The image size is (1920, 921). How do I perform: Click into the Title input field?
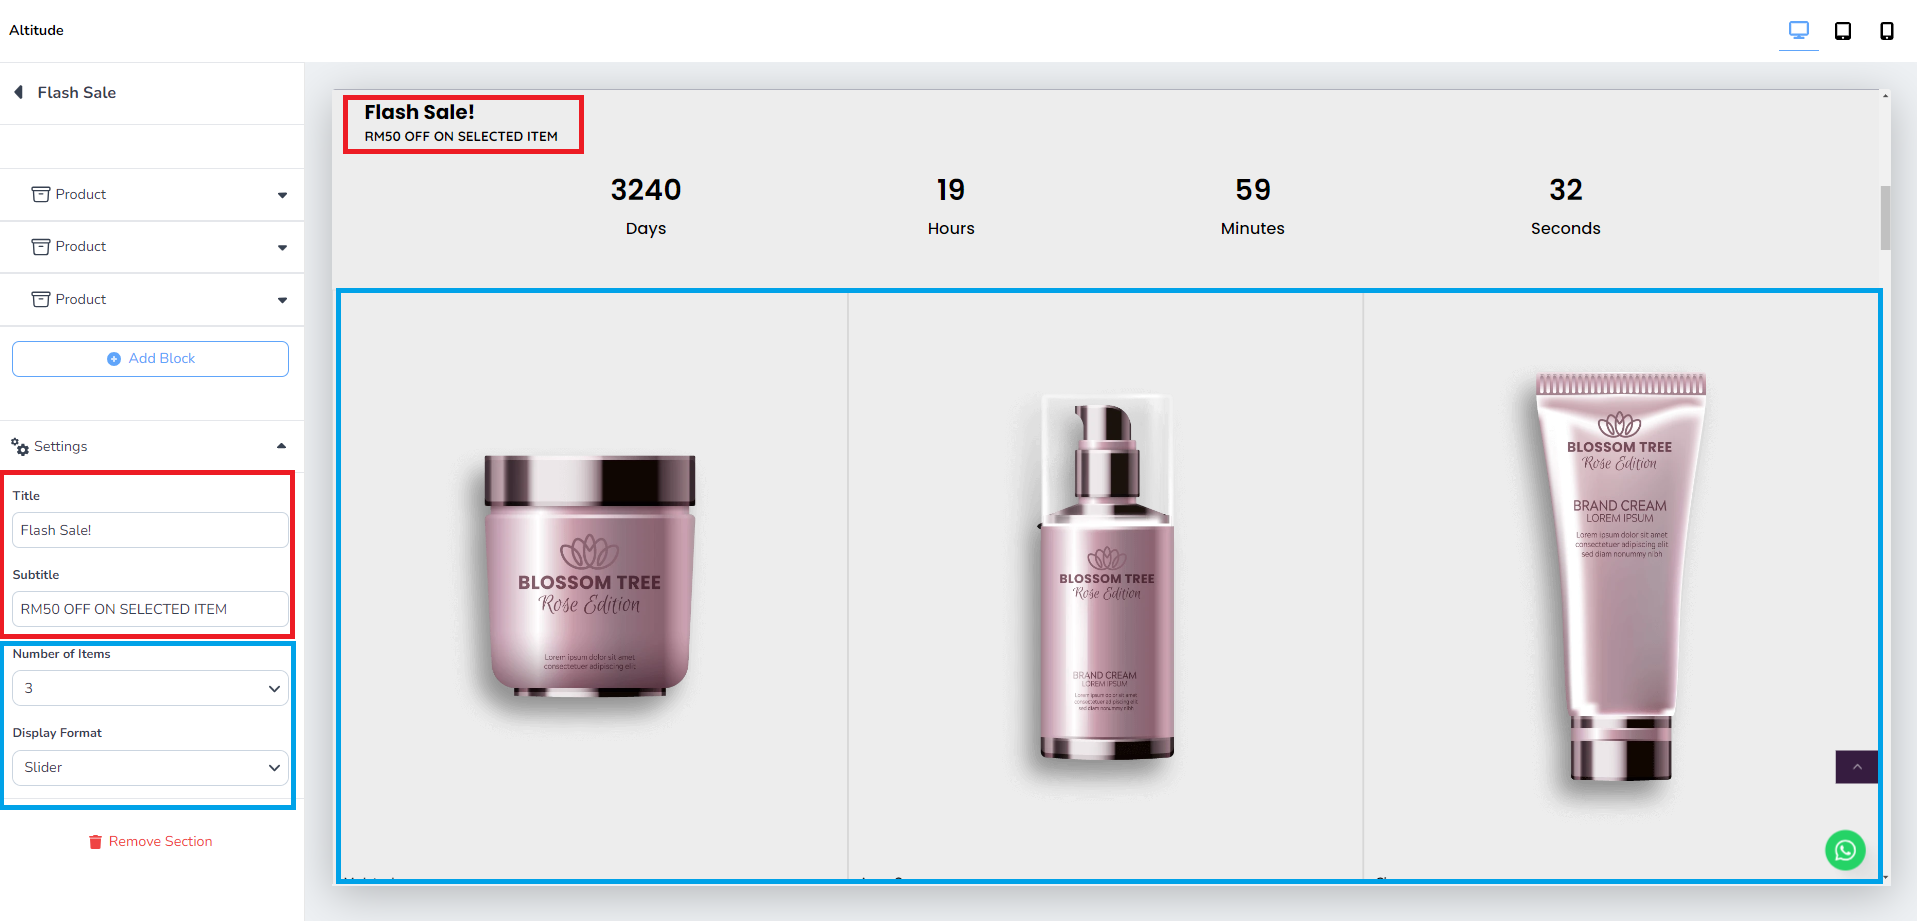tap(151, 530)
